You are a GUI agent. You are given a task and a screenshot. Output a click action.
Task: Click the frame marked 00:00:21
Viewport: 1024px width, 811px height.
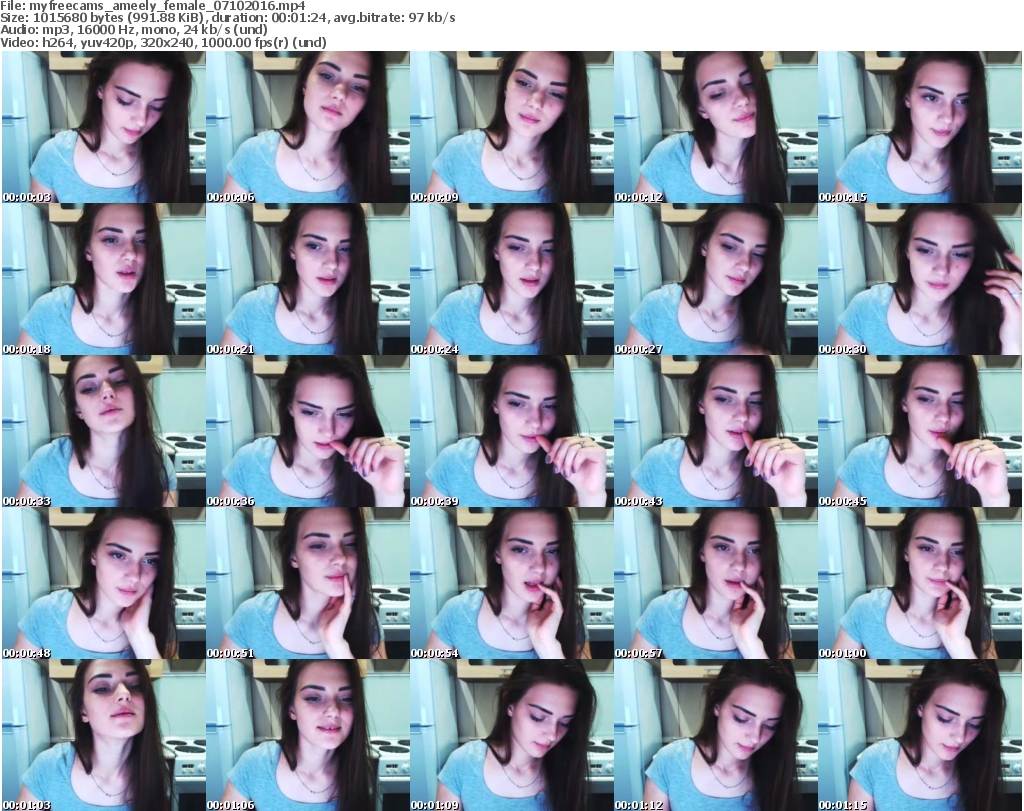point(308,279)
